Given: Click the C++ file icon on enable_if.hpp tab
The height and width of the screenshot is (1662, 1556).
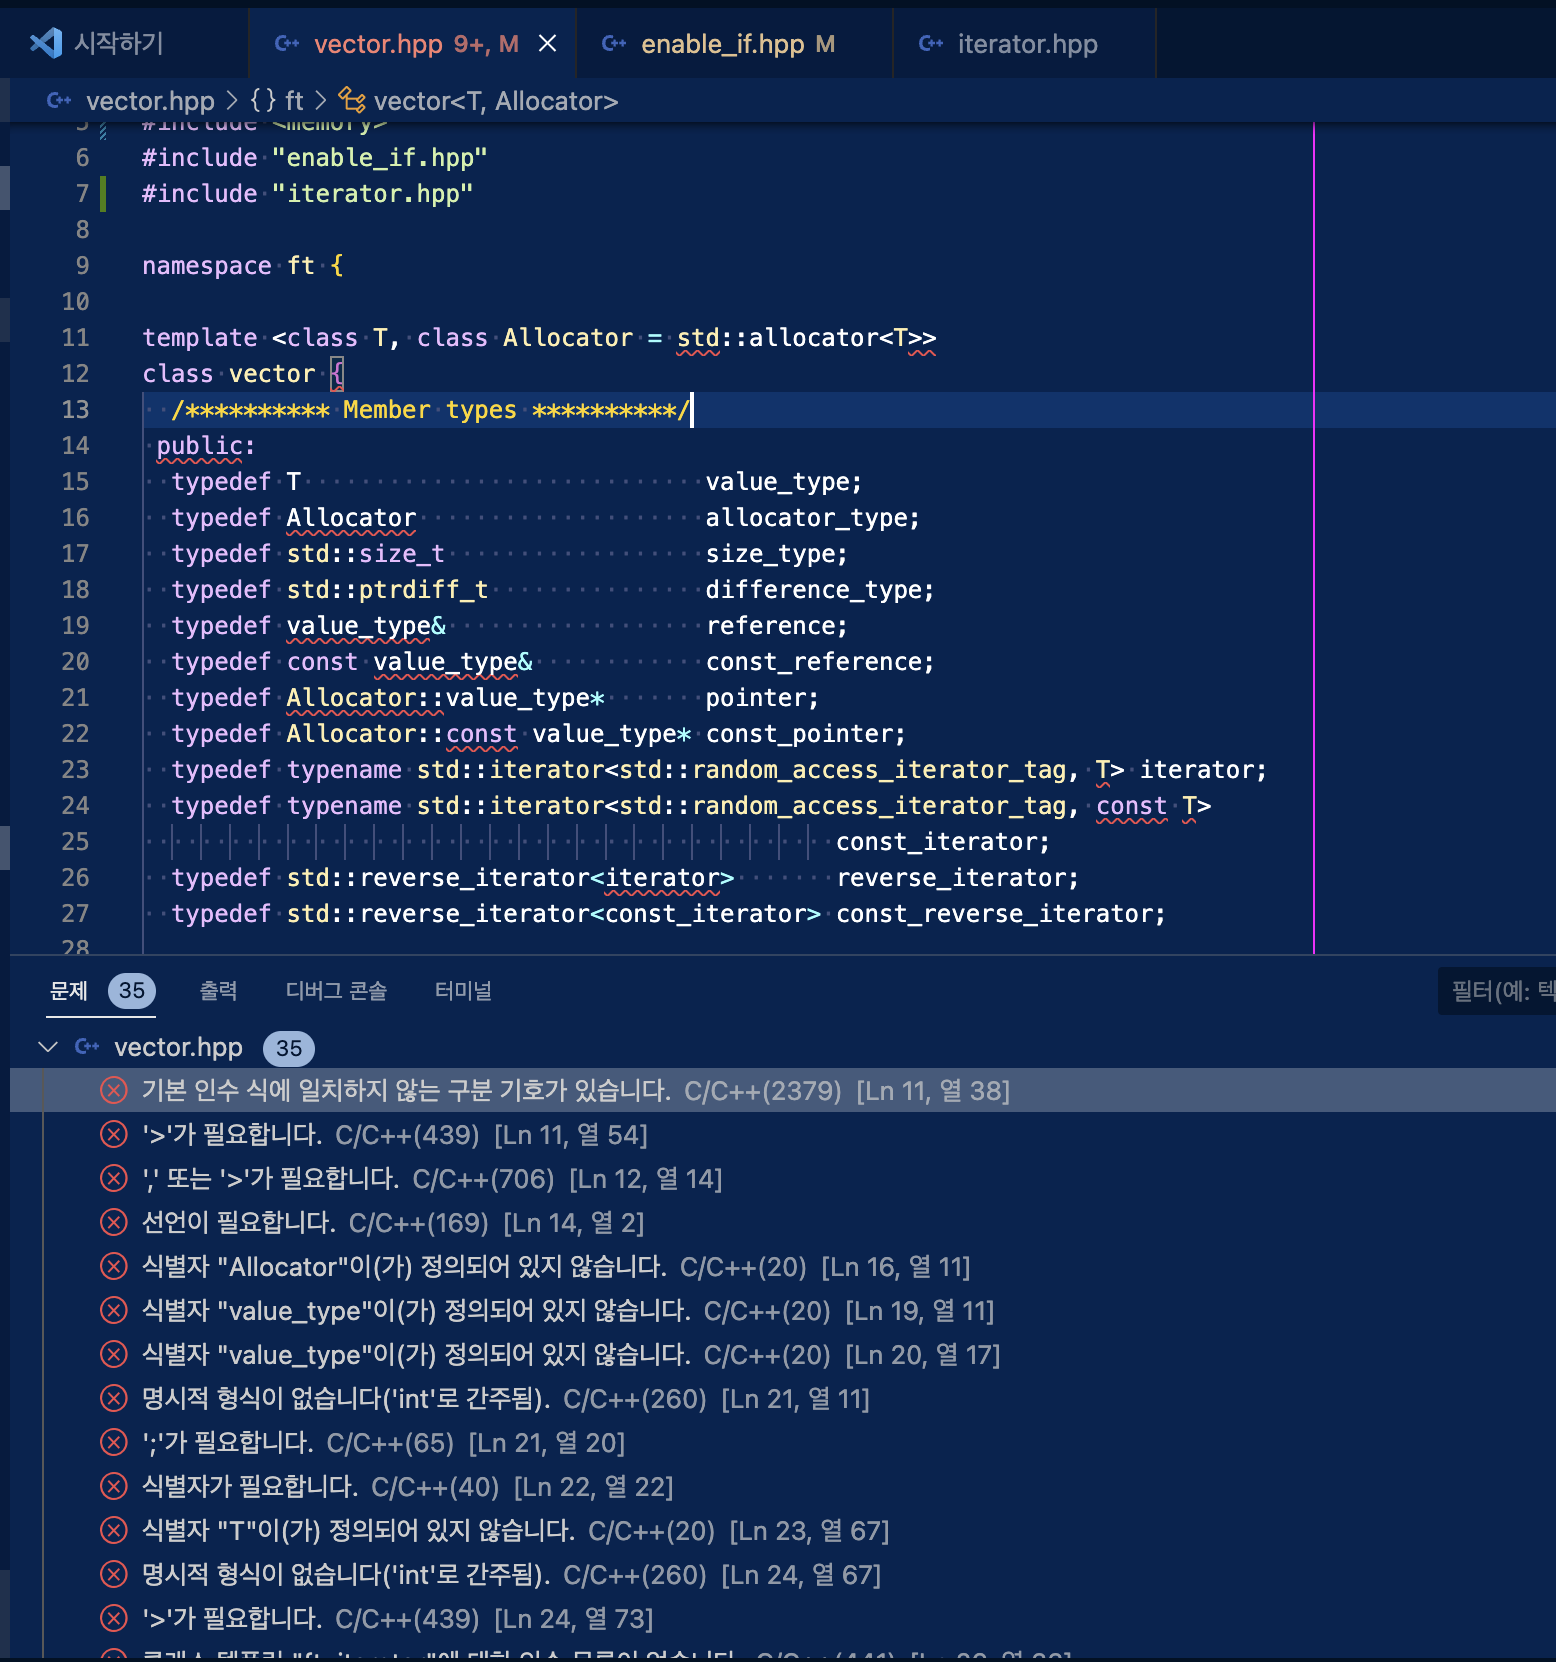Looking at the screenshot, I should pyautogui.click(x=614, y=43).
